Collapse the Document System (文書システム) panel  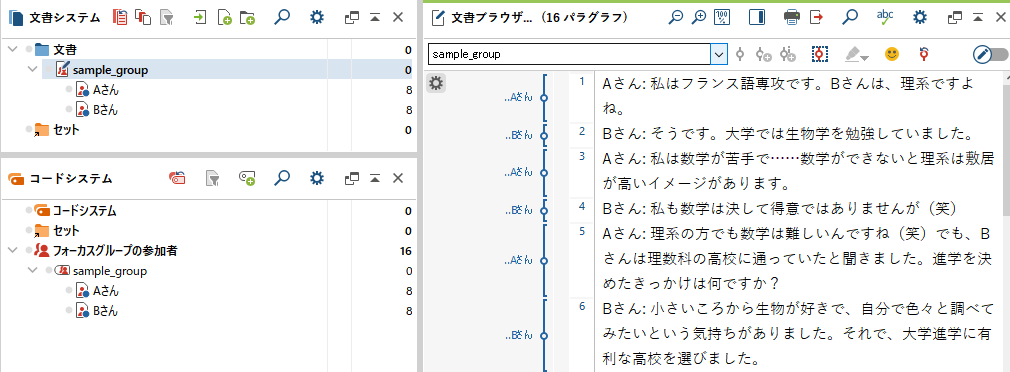point(375,17)
